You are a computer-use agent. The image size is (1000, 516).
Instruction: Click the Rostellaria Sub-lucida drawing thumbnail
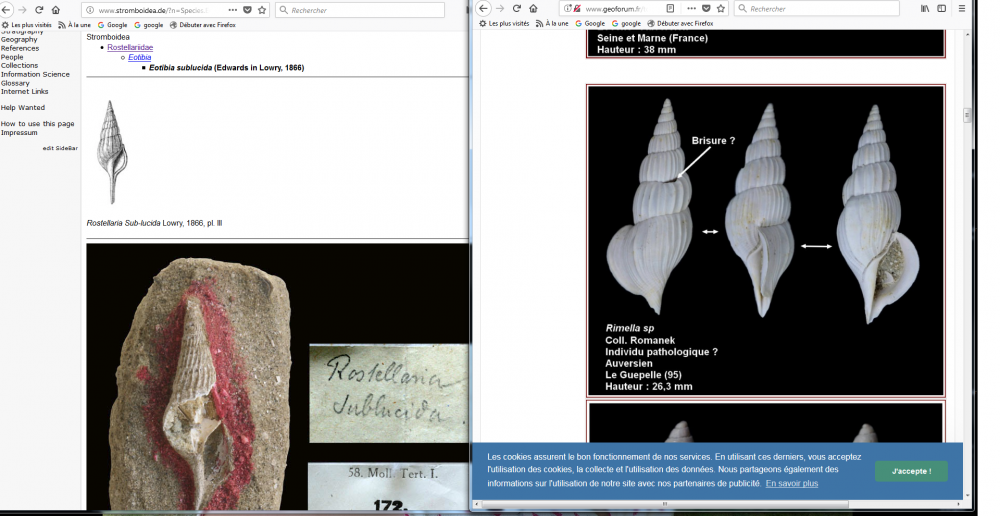(x=111, y=152)
